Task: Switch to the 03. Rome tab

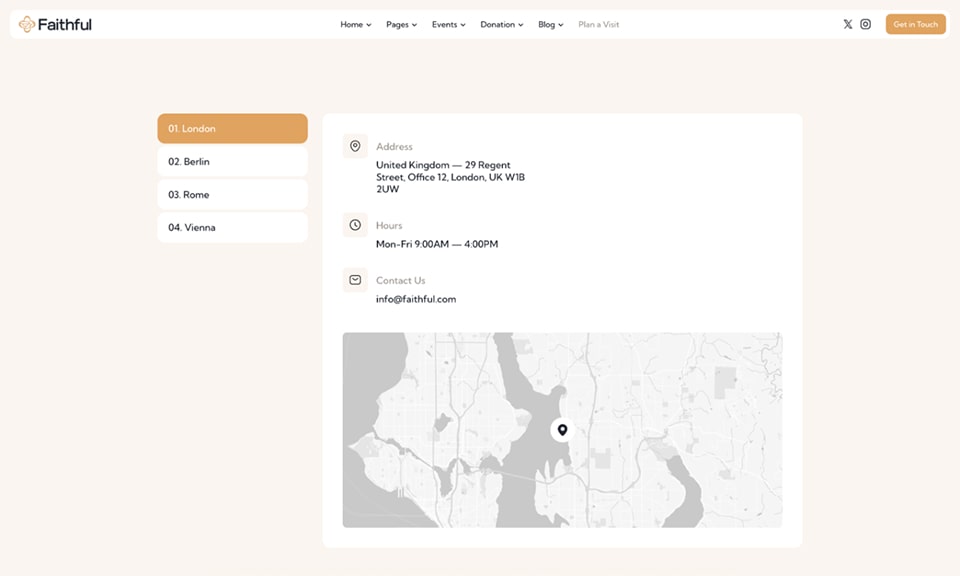Action: tap(232, 195)
